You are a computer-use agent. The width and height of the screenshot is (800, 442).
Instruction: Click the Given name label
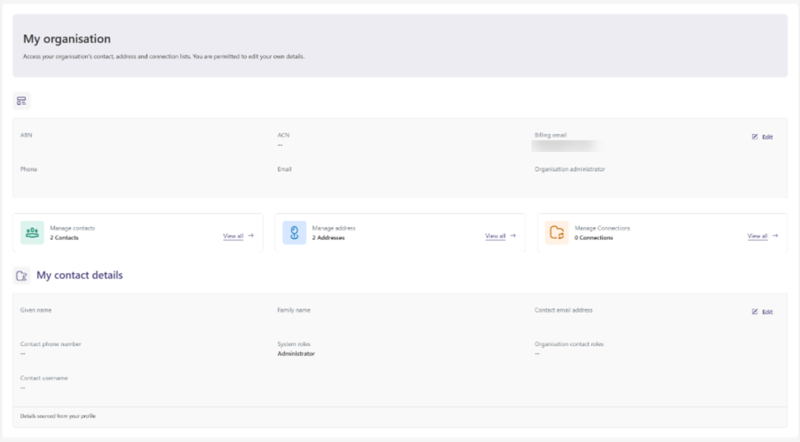point(36,310)
